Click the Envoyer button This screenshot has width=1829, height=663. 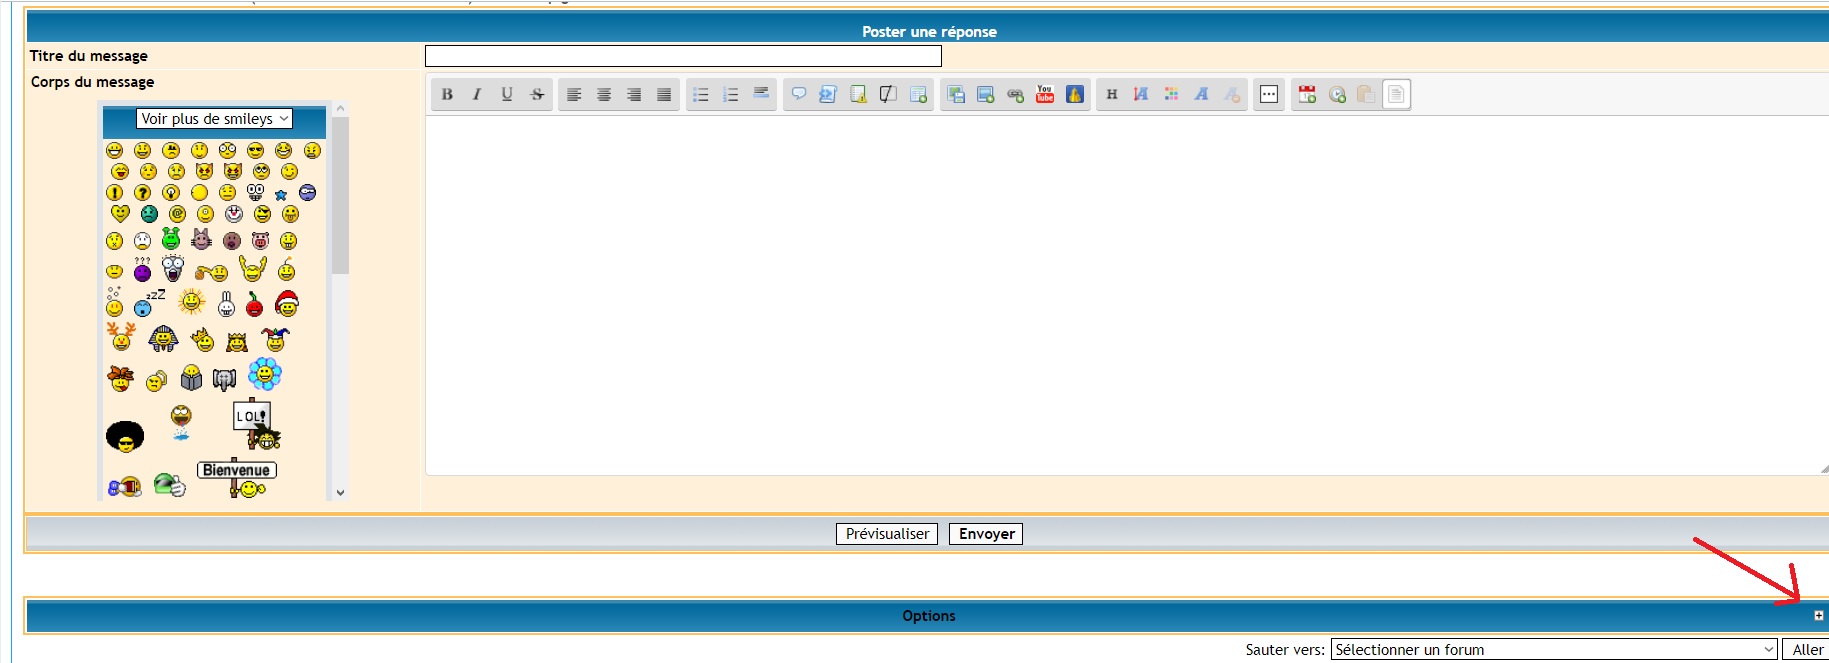tap(986, 534)
